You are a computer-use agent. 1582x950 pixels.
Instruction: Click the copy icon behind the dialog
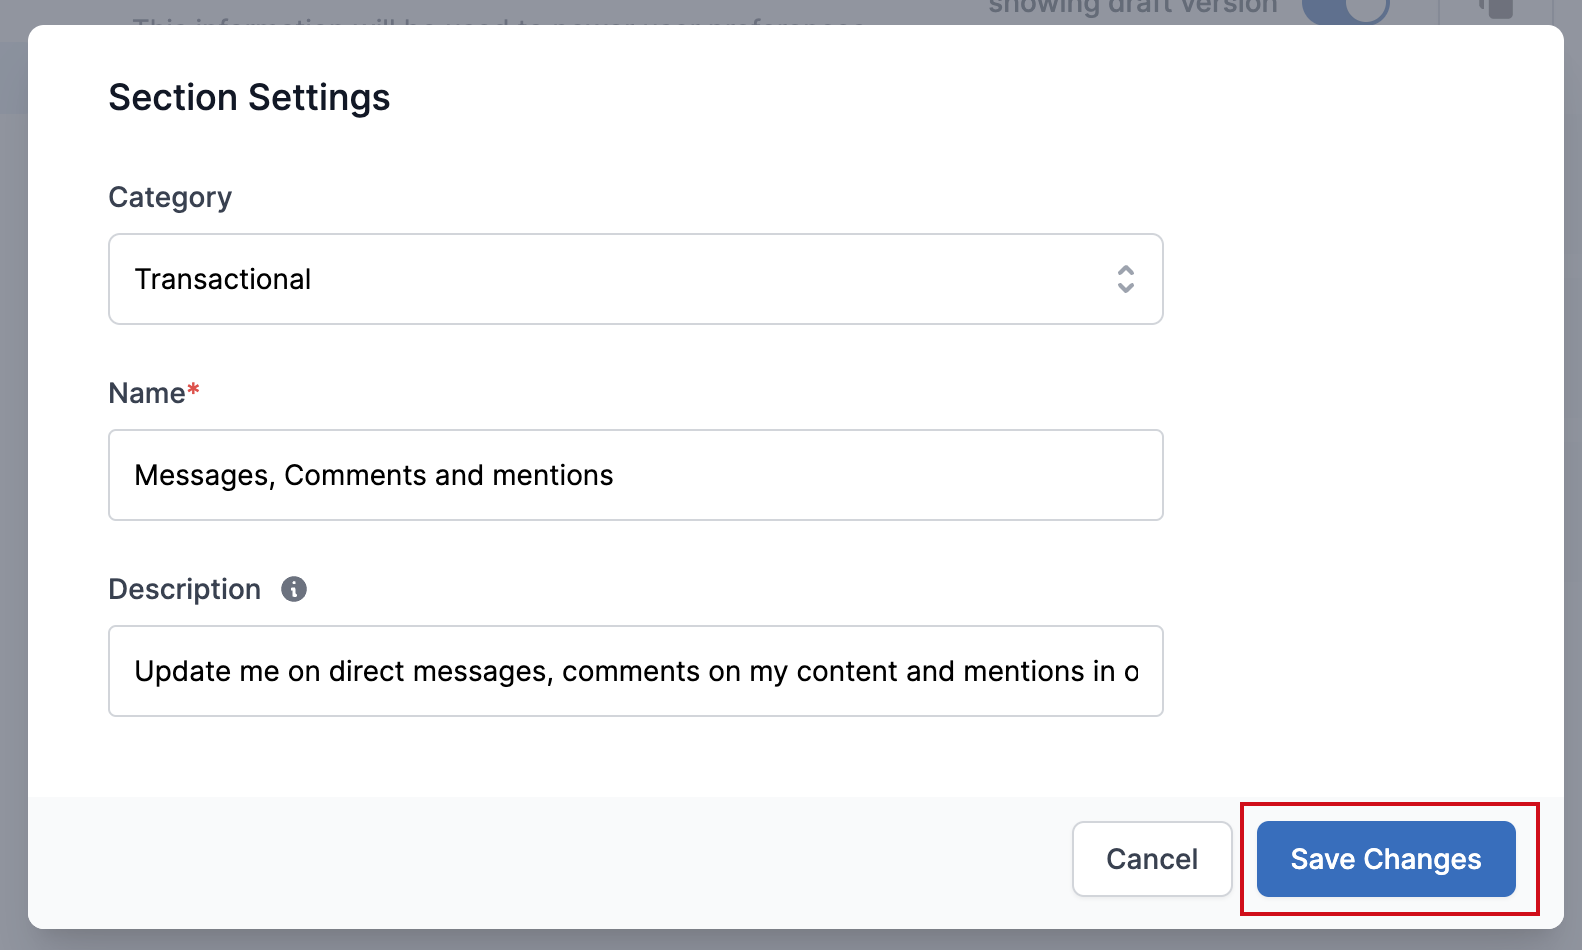(1498, 8)
